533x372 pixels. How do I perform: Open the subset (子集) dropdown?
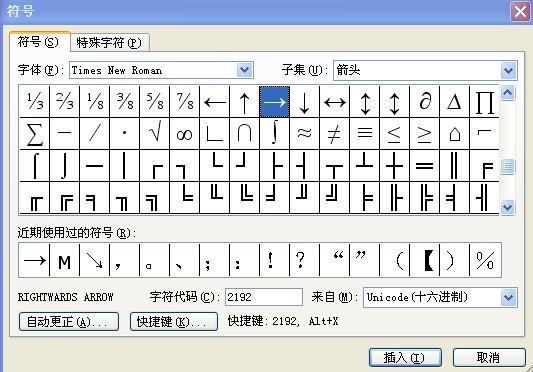tap(509, 70)
